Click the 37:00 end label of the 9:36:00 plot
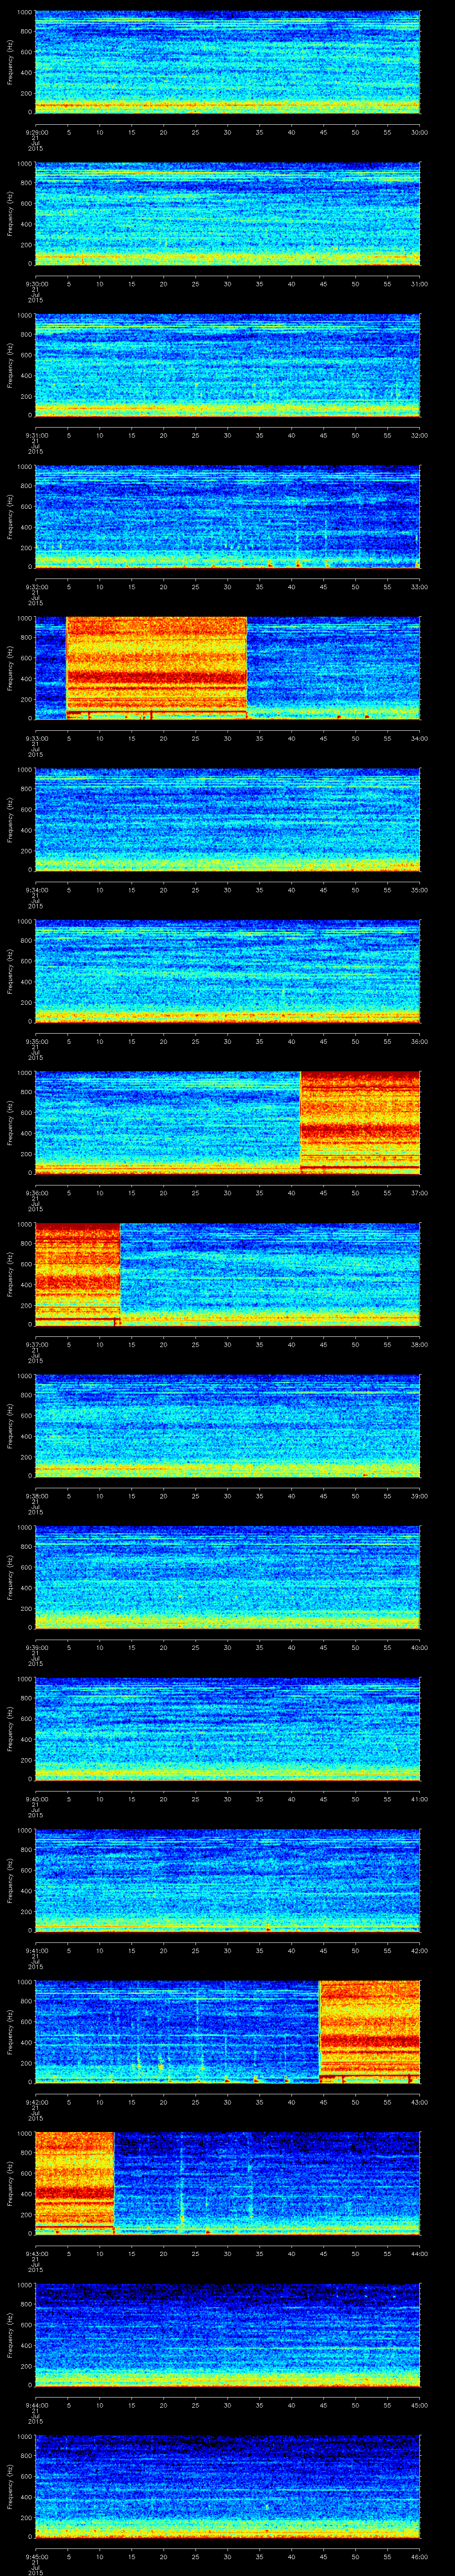 coord(419,1193)
